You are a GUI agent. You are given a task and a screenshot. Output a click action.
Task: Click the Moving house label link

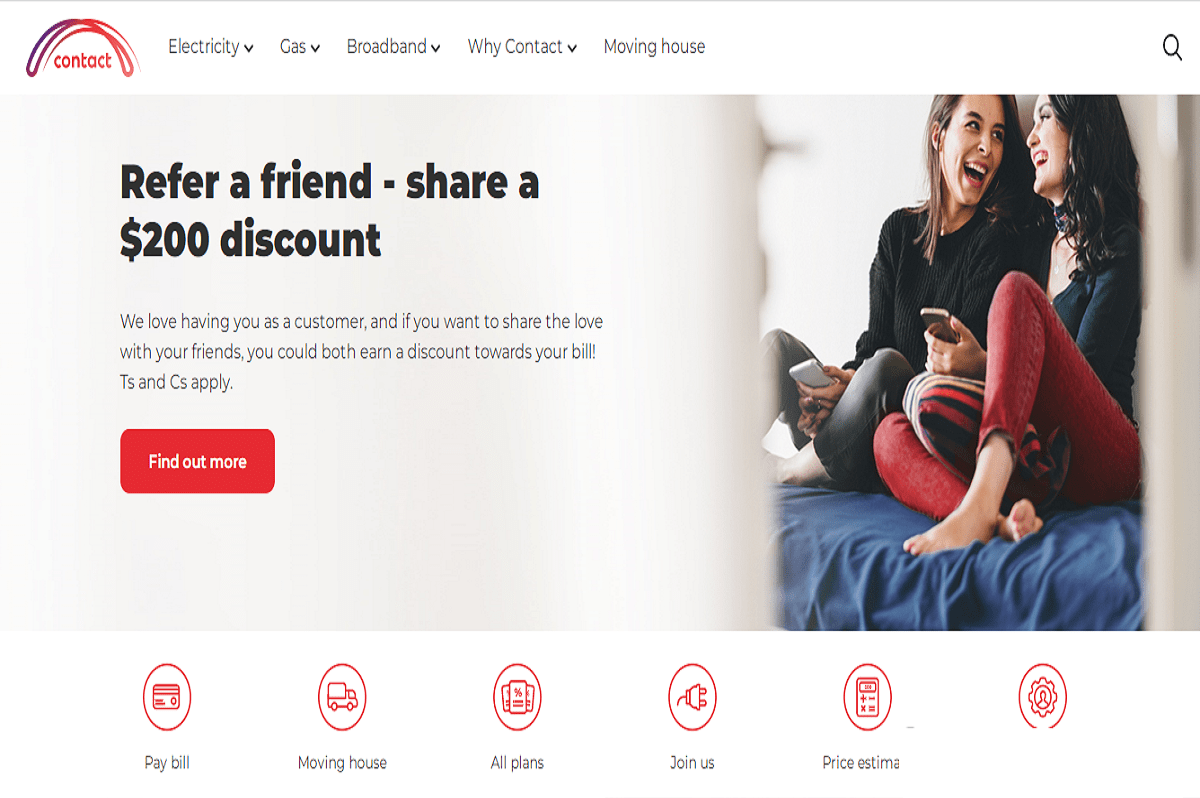click(342, 763)
